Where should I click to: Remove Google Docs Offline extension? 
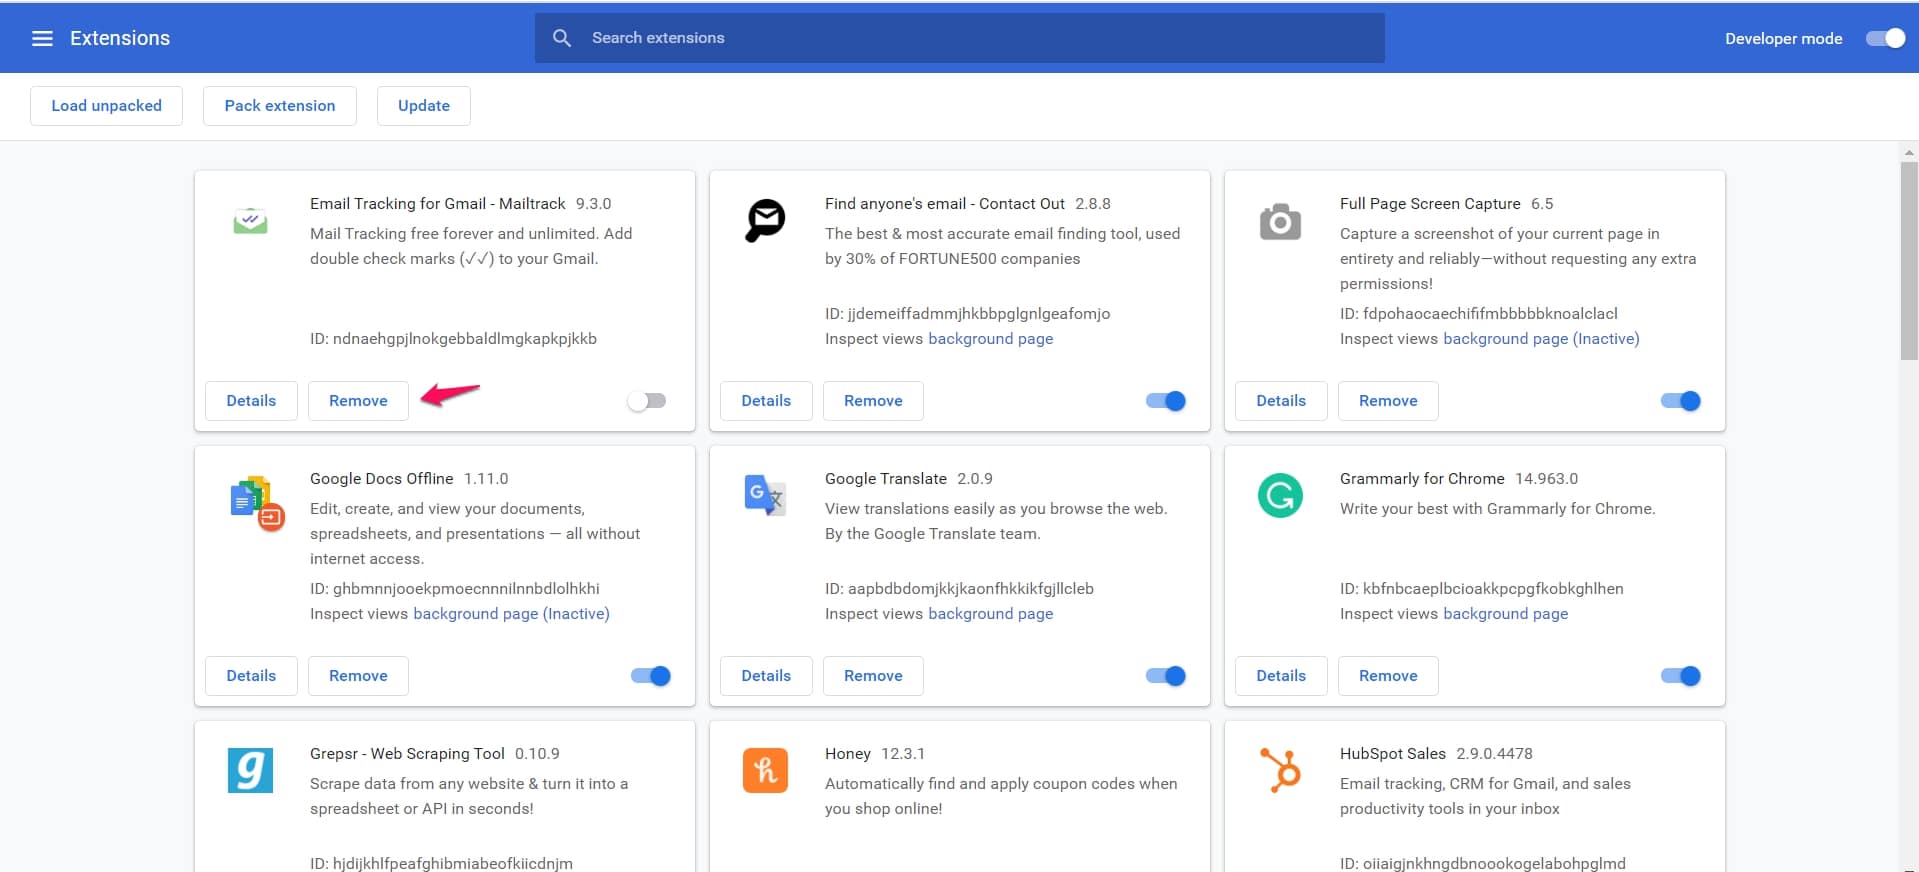point(358,676)
